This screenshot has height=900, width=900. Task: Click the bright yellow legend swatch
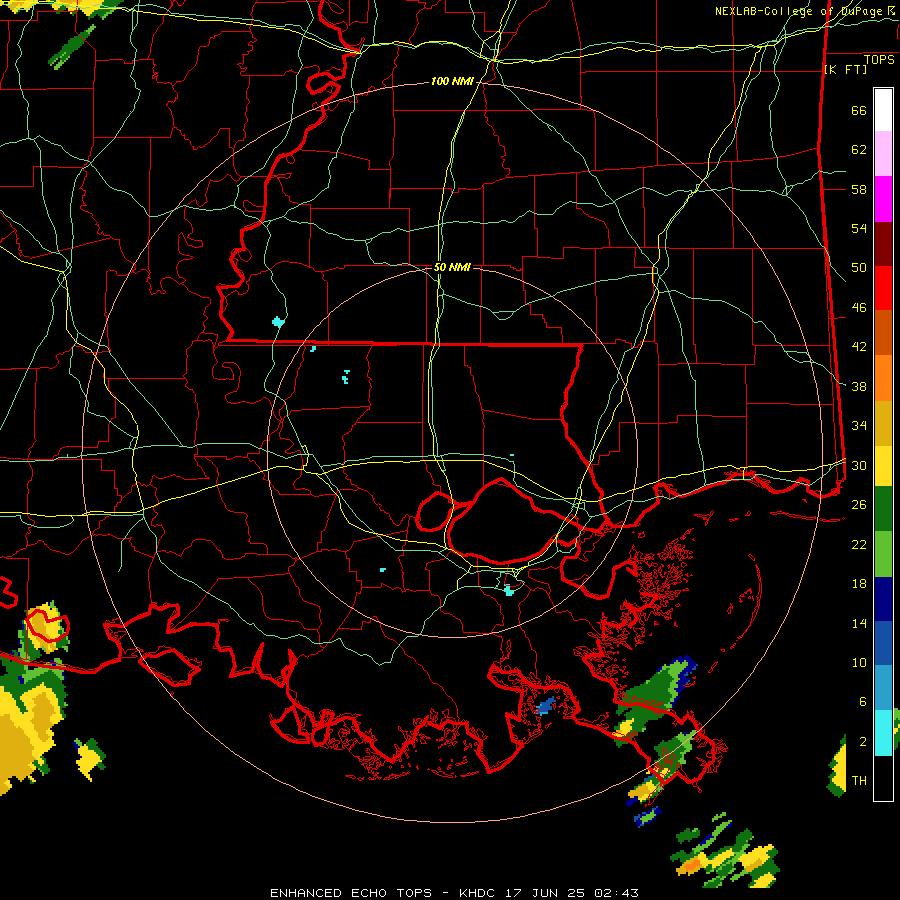[x=883, y=466]
